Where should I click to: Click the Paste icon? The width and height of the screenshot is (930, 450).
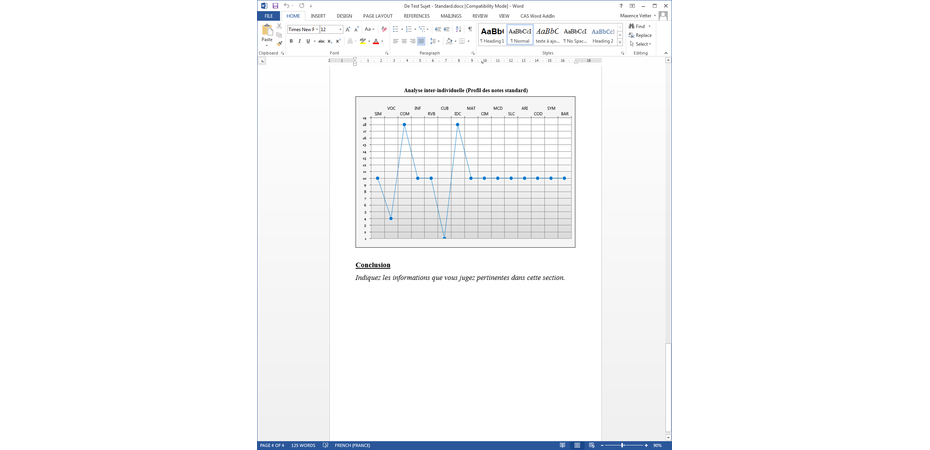(267, 33)
